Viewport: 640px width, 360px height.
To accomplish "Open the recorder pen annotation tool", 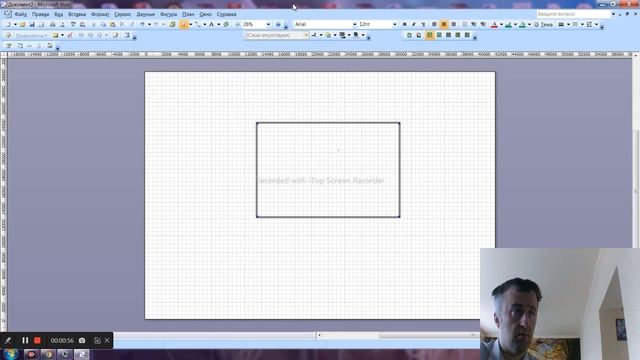I will [8, 340].
